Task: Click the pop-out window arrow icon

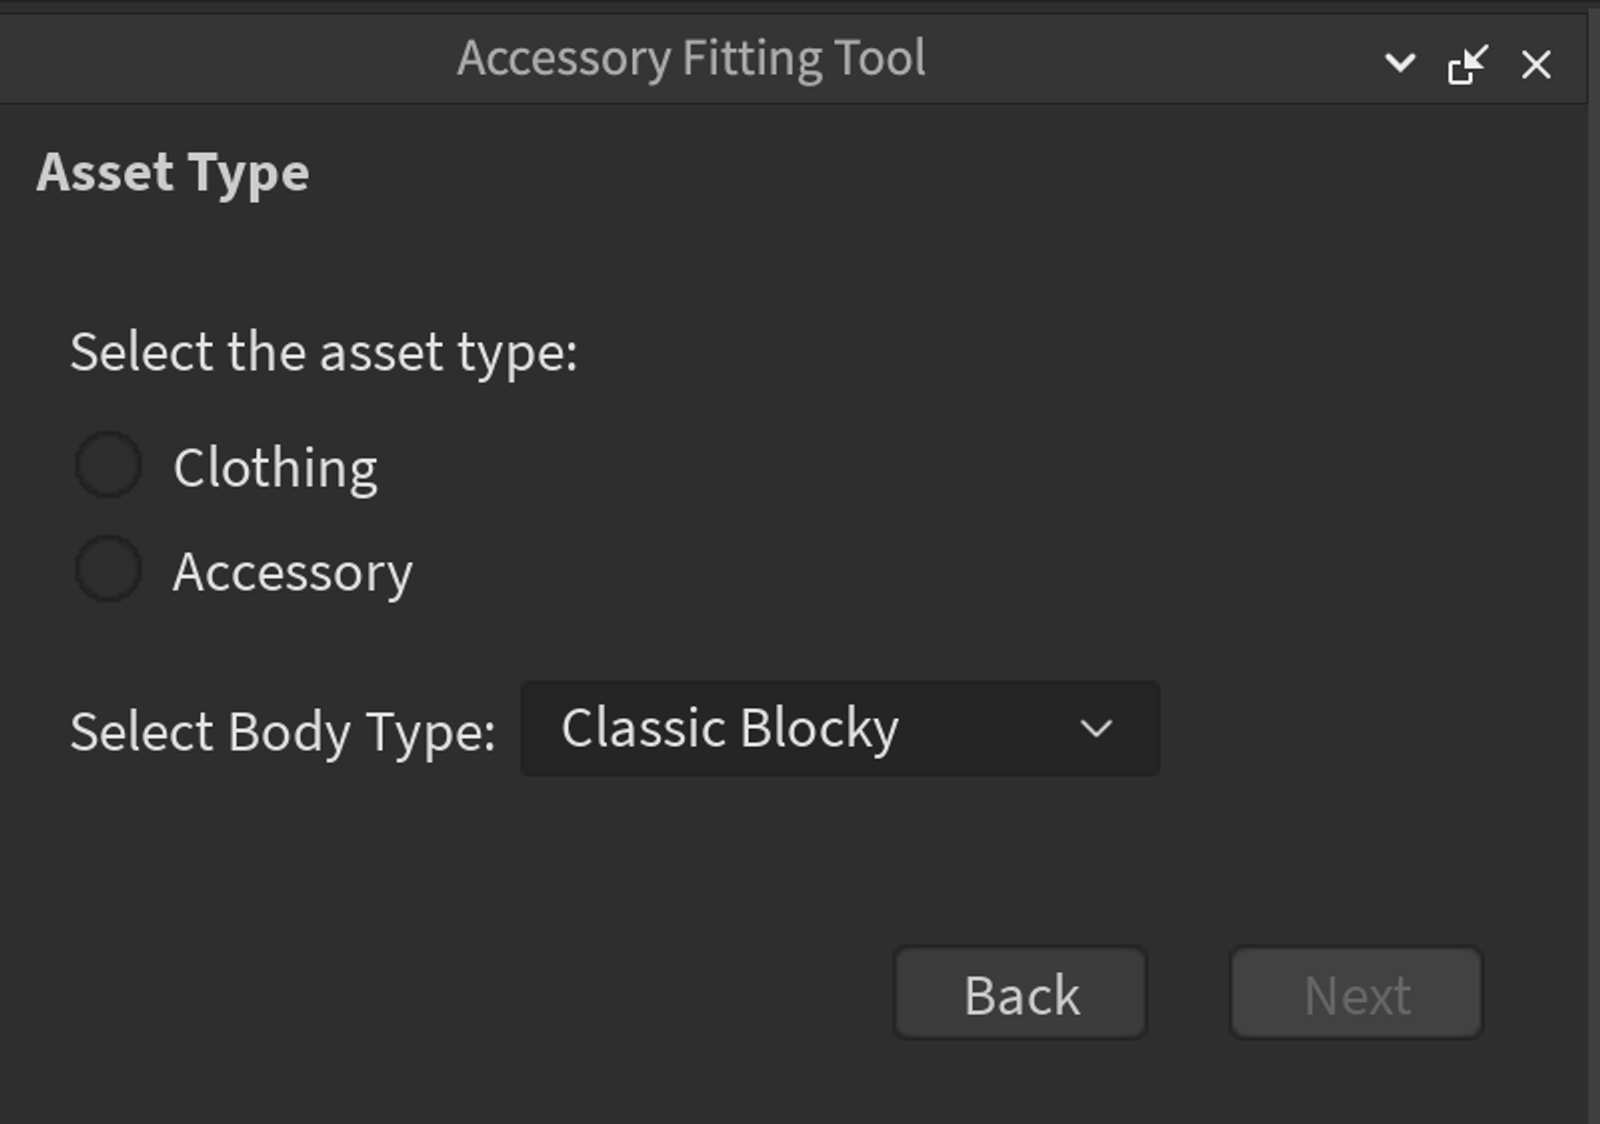Action: (1468, 65)
